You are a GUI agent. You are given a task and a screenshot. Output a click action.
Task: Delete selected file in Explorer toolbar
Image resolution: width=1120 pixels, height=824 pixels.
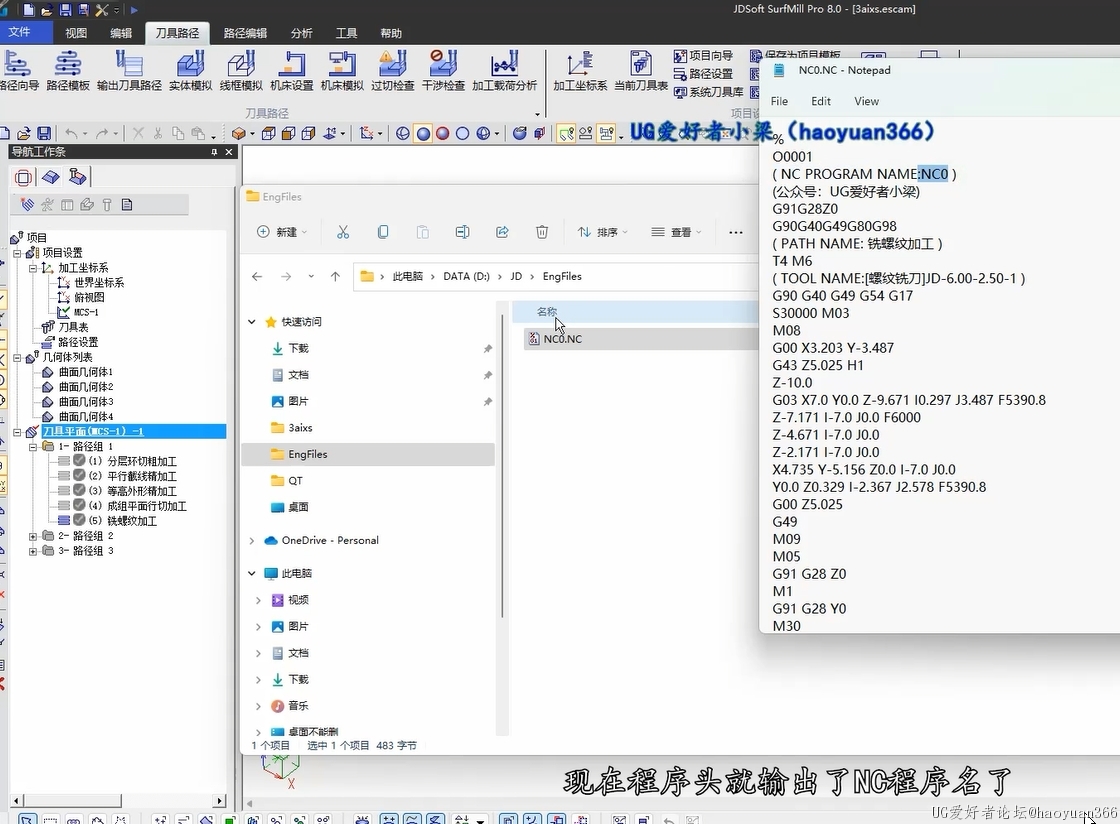(x=542, y=232)
